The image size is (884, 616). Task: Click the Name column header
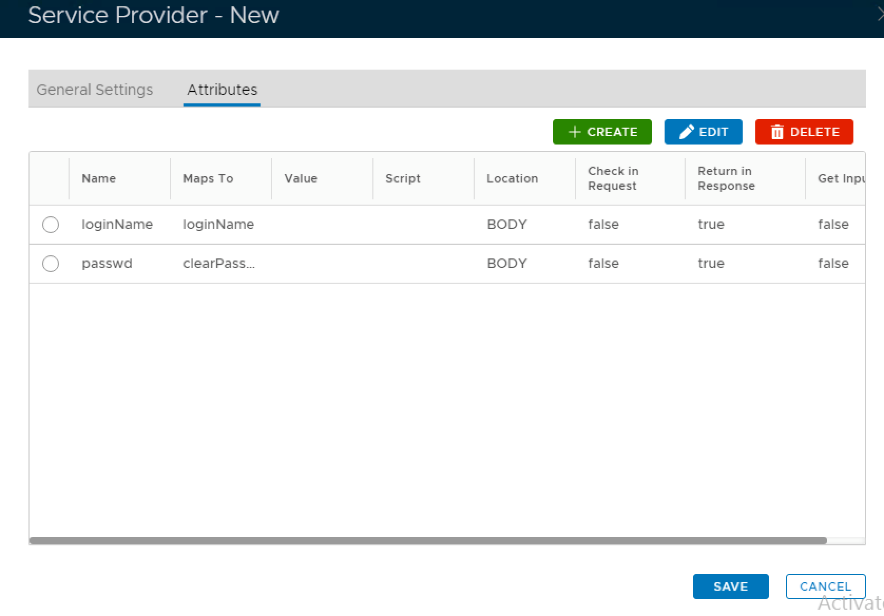click(99, 179)
